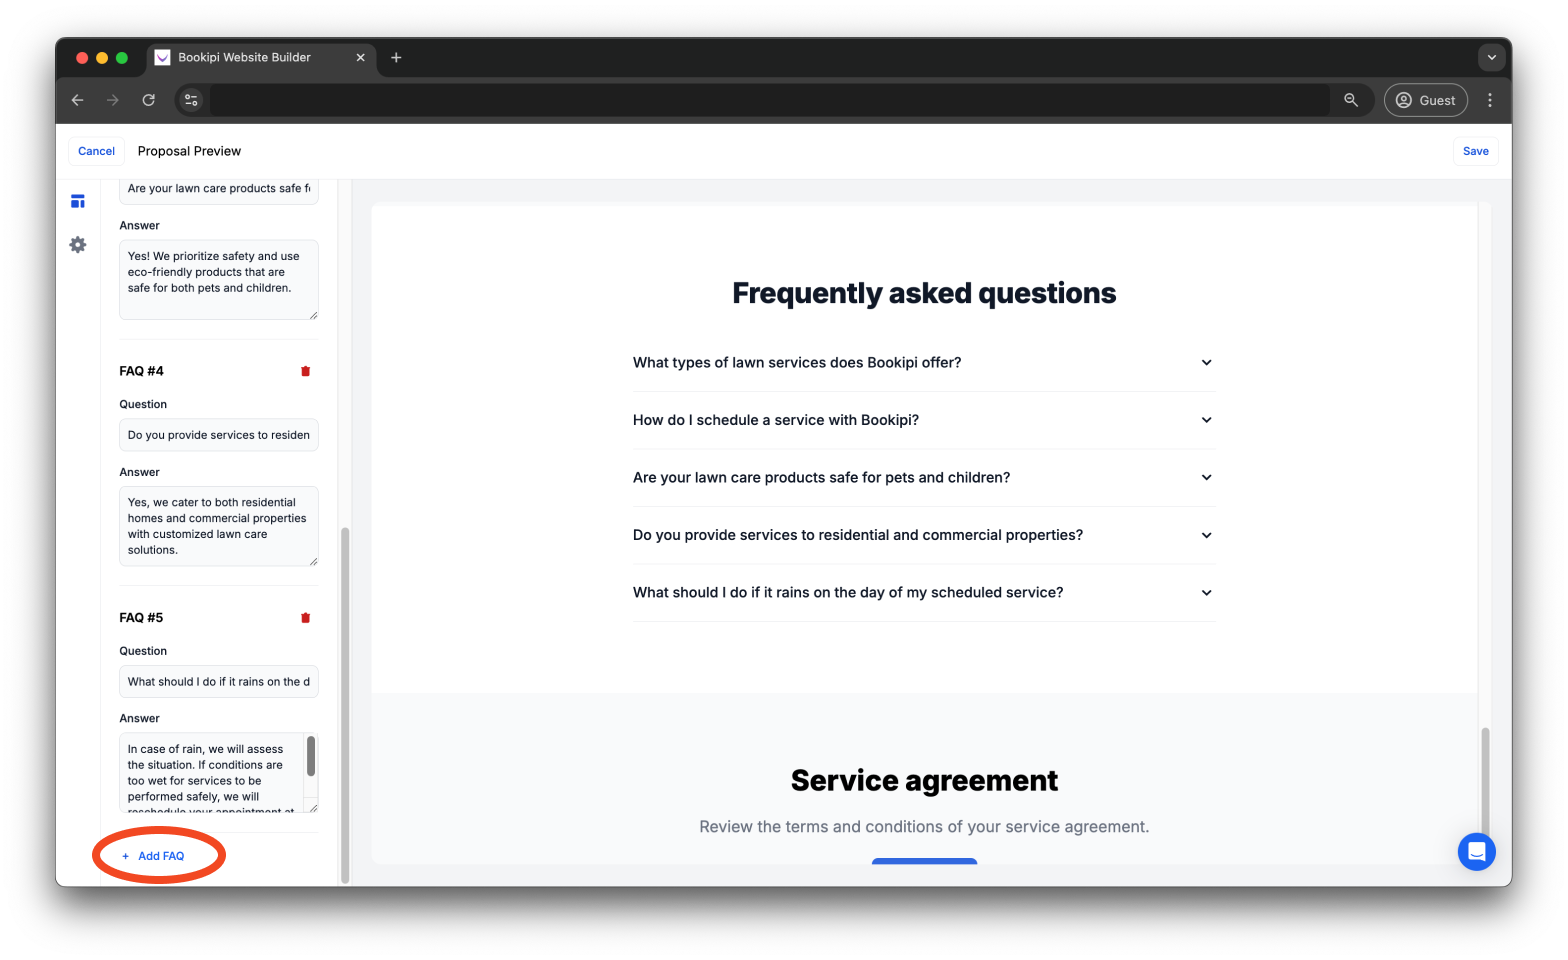Open website settings via the gear icon

tap(77, 244)
